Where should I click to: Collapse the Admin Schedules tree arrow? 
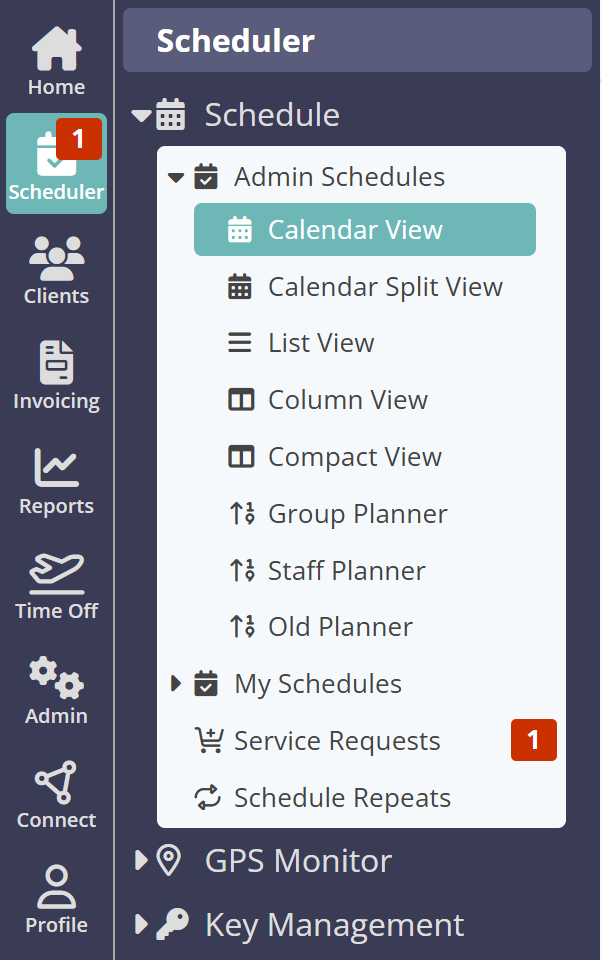click(176, 178)
